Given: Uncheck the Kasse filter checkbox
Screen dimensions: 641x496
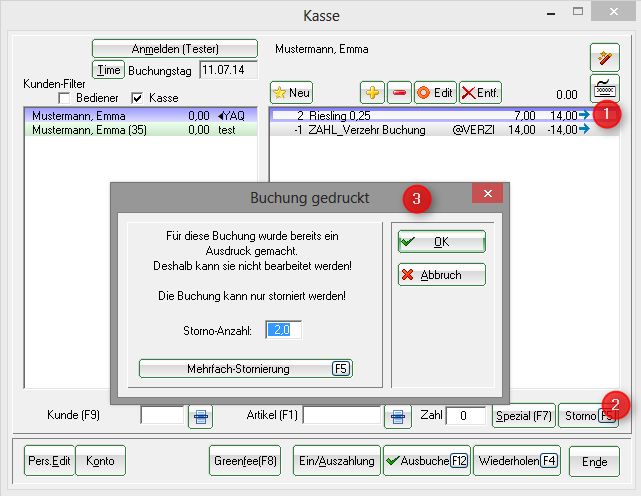Looking at the screenshot, I should 137,98.
